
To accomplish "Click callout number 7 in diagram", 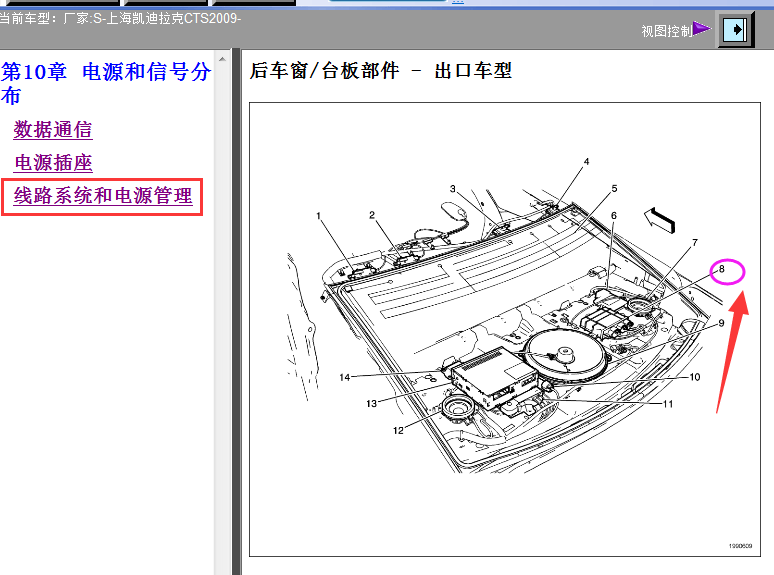I will 695,242.
